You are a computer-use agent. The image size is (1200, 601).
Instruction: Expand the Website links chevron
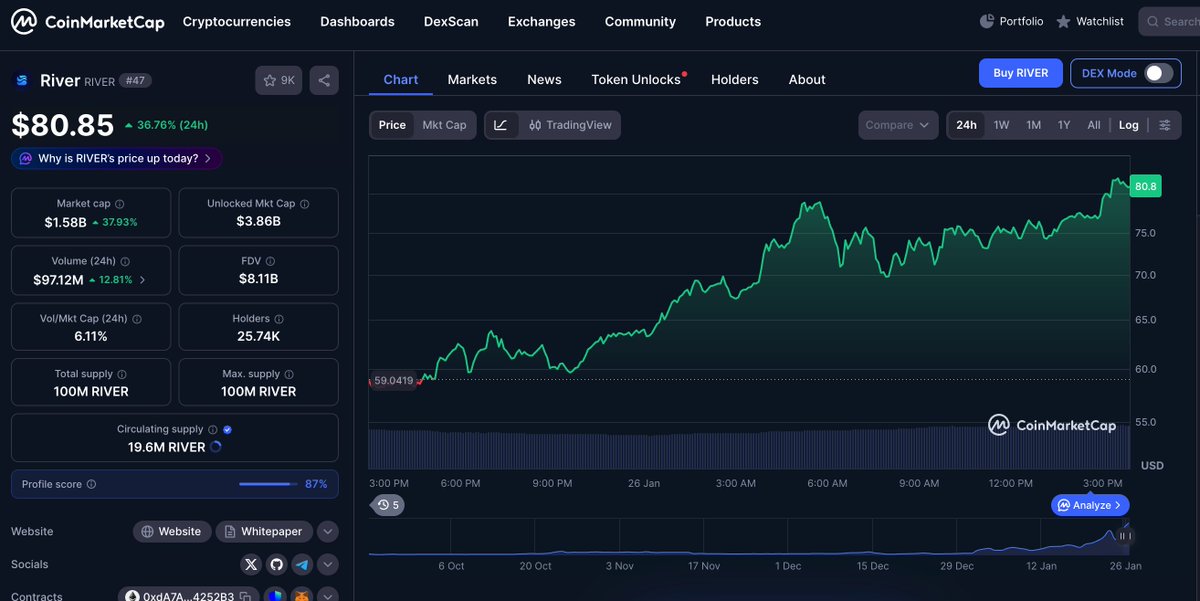click(328, 532)
